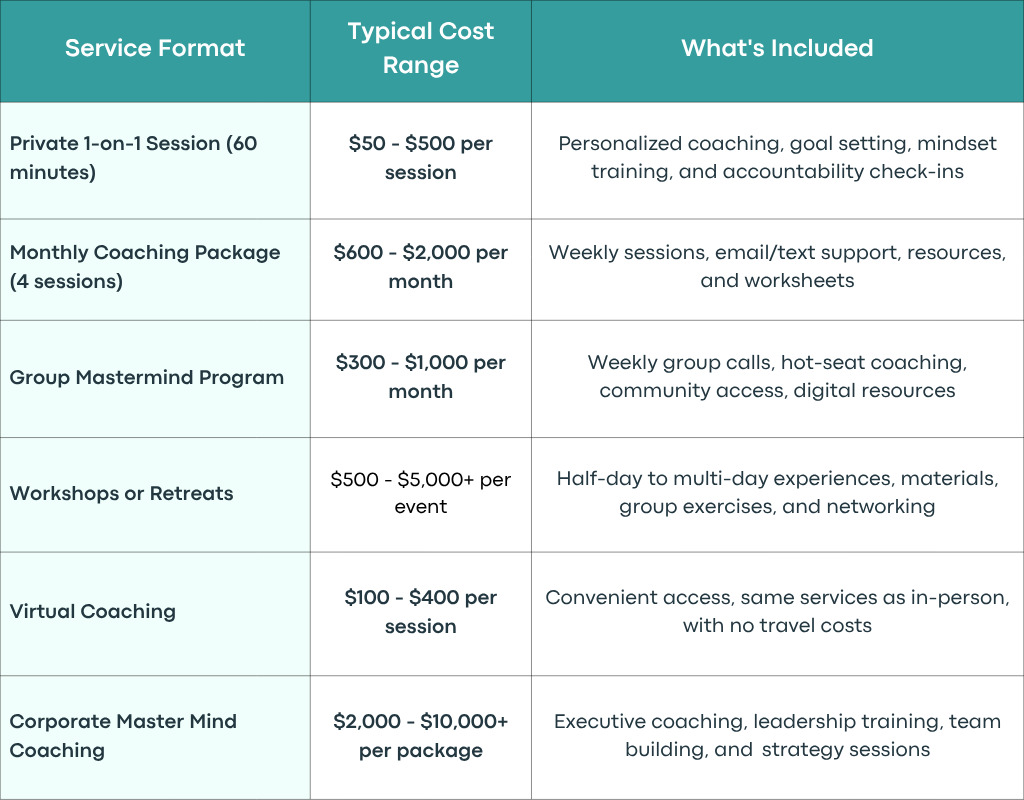Viewport: 1024px width, 800px height.
Task: Select the $2,000 - $10,000+ per package cell
Action: point(421,737)
